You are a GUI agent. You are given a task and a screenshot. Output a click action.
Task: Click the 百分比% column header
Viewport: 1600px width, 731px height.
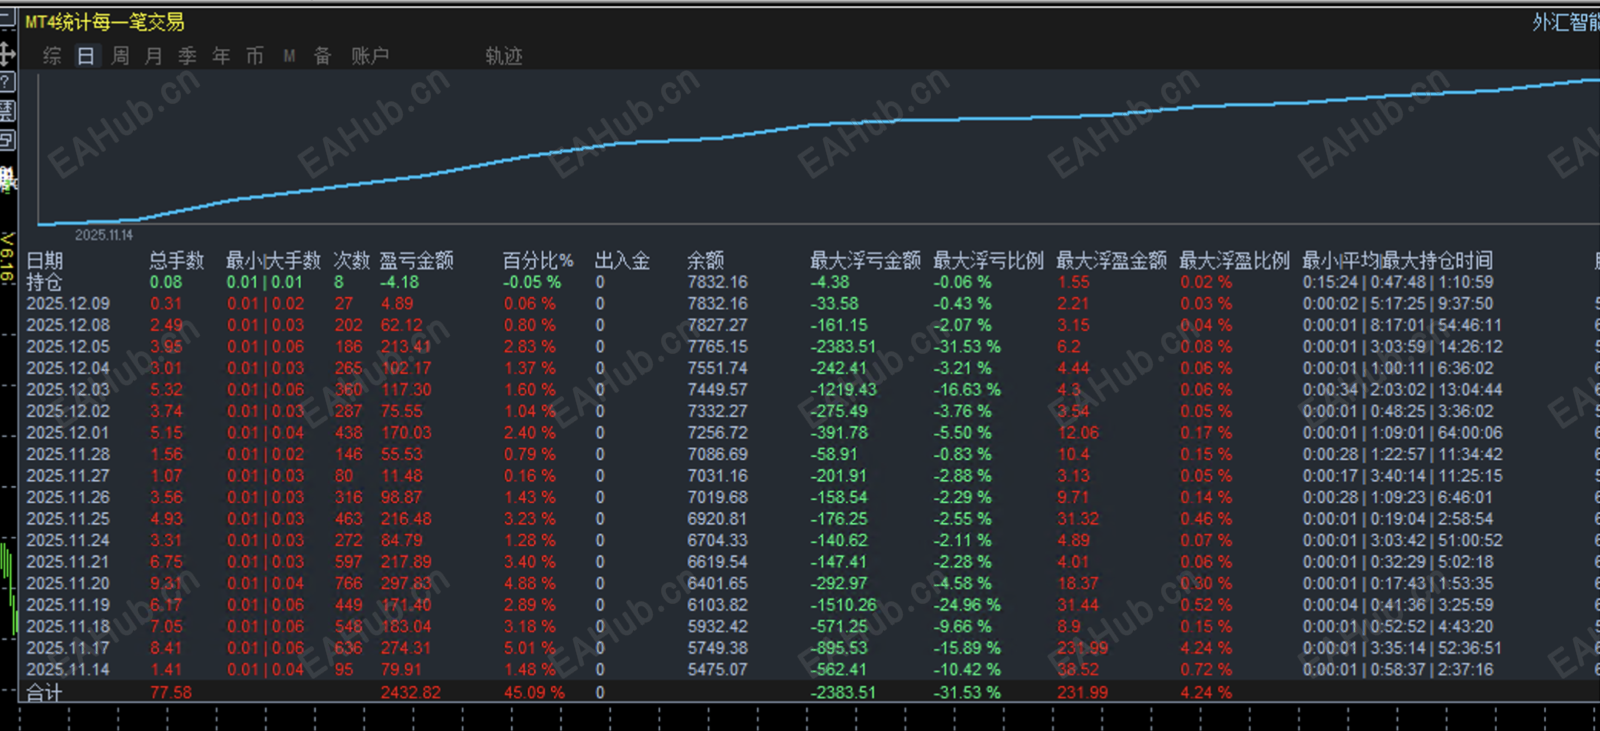(x=538, y=261)
